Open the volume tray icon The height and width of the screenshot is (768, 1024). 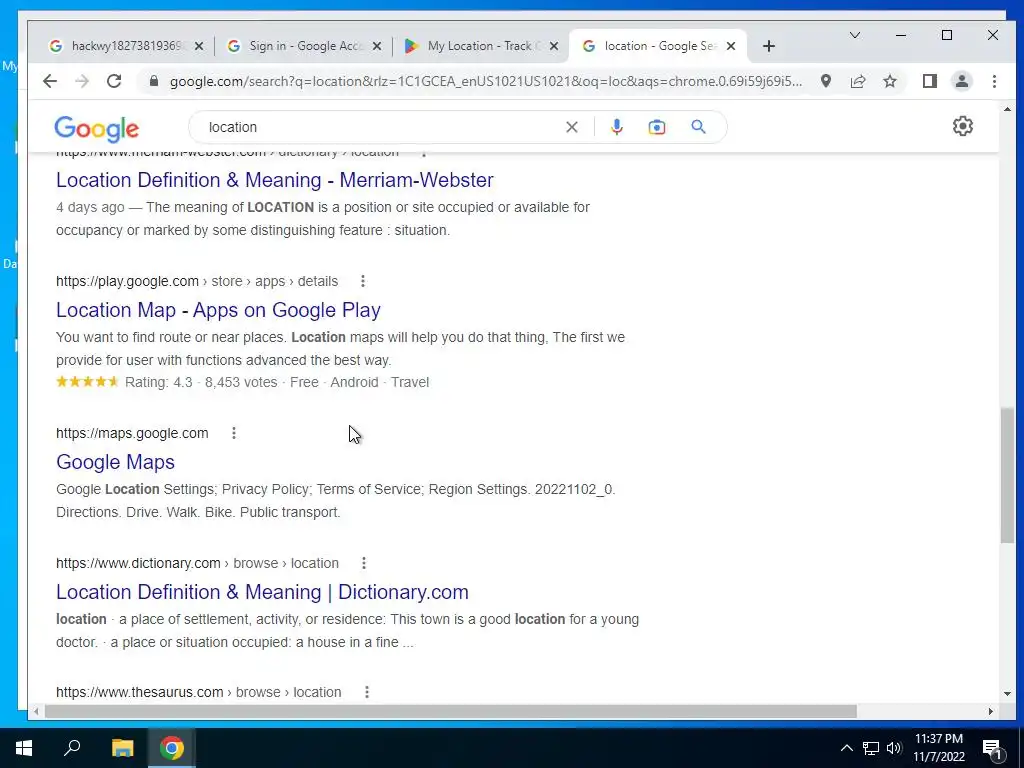pos(894,748)
